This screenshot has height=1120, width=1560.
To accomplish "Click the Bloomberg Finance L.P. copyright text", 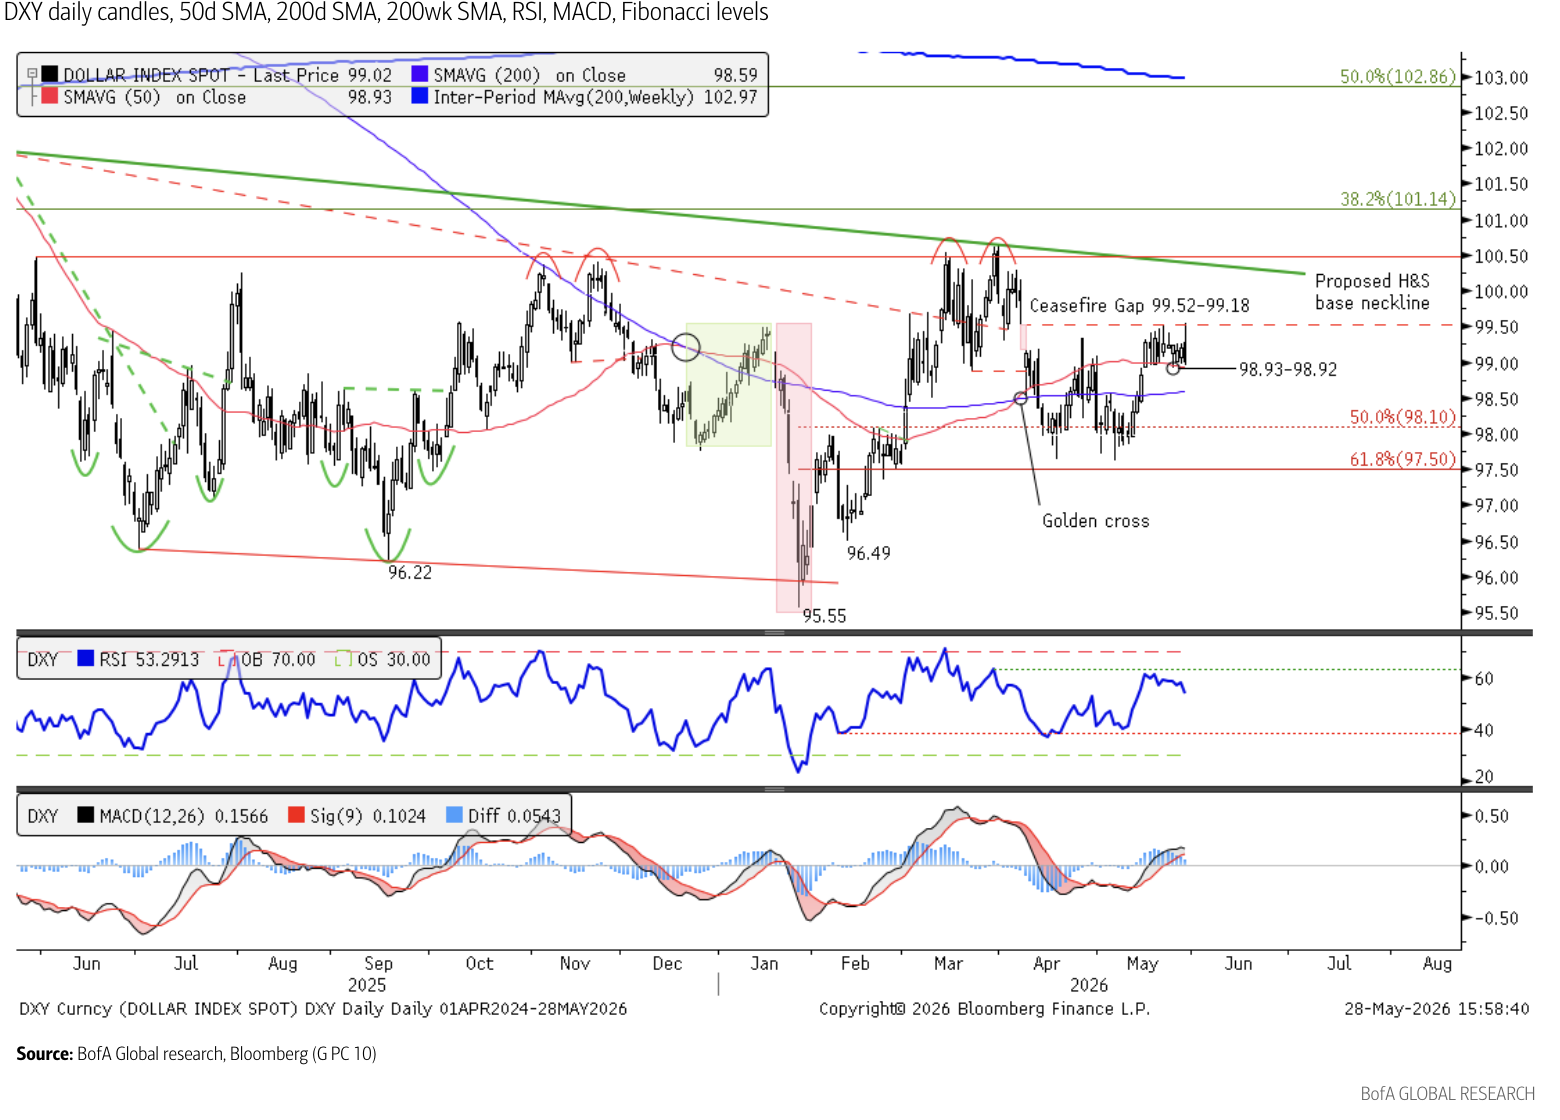I will coord(984,1009).
